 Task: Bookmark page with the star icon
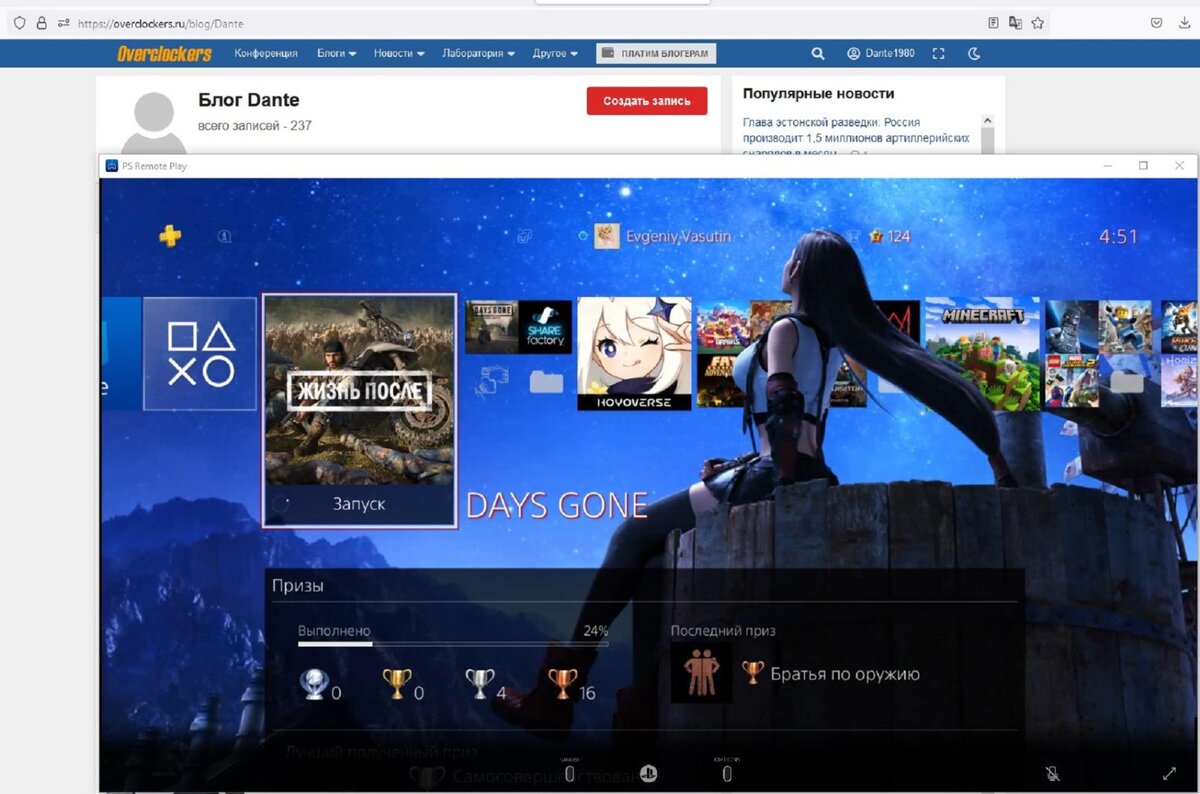pyautogui.click(x=1038, y=23)
